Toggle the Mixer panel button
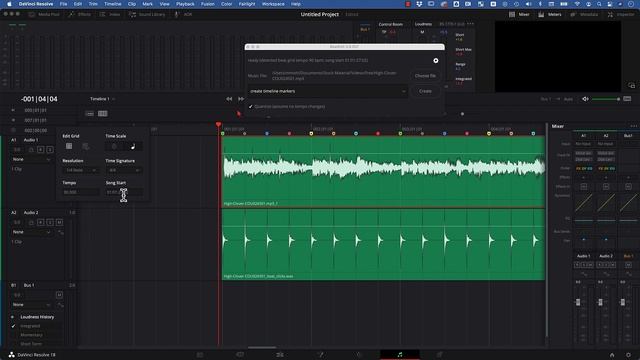 [519, 14]
